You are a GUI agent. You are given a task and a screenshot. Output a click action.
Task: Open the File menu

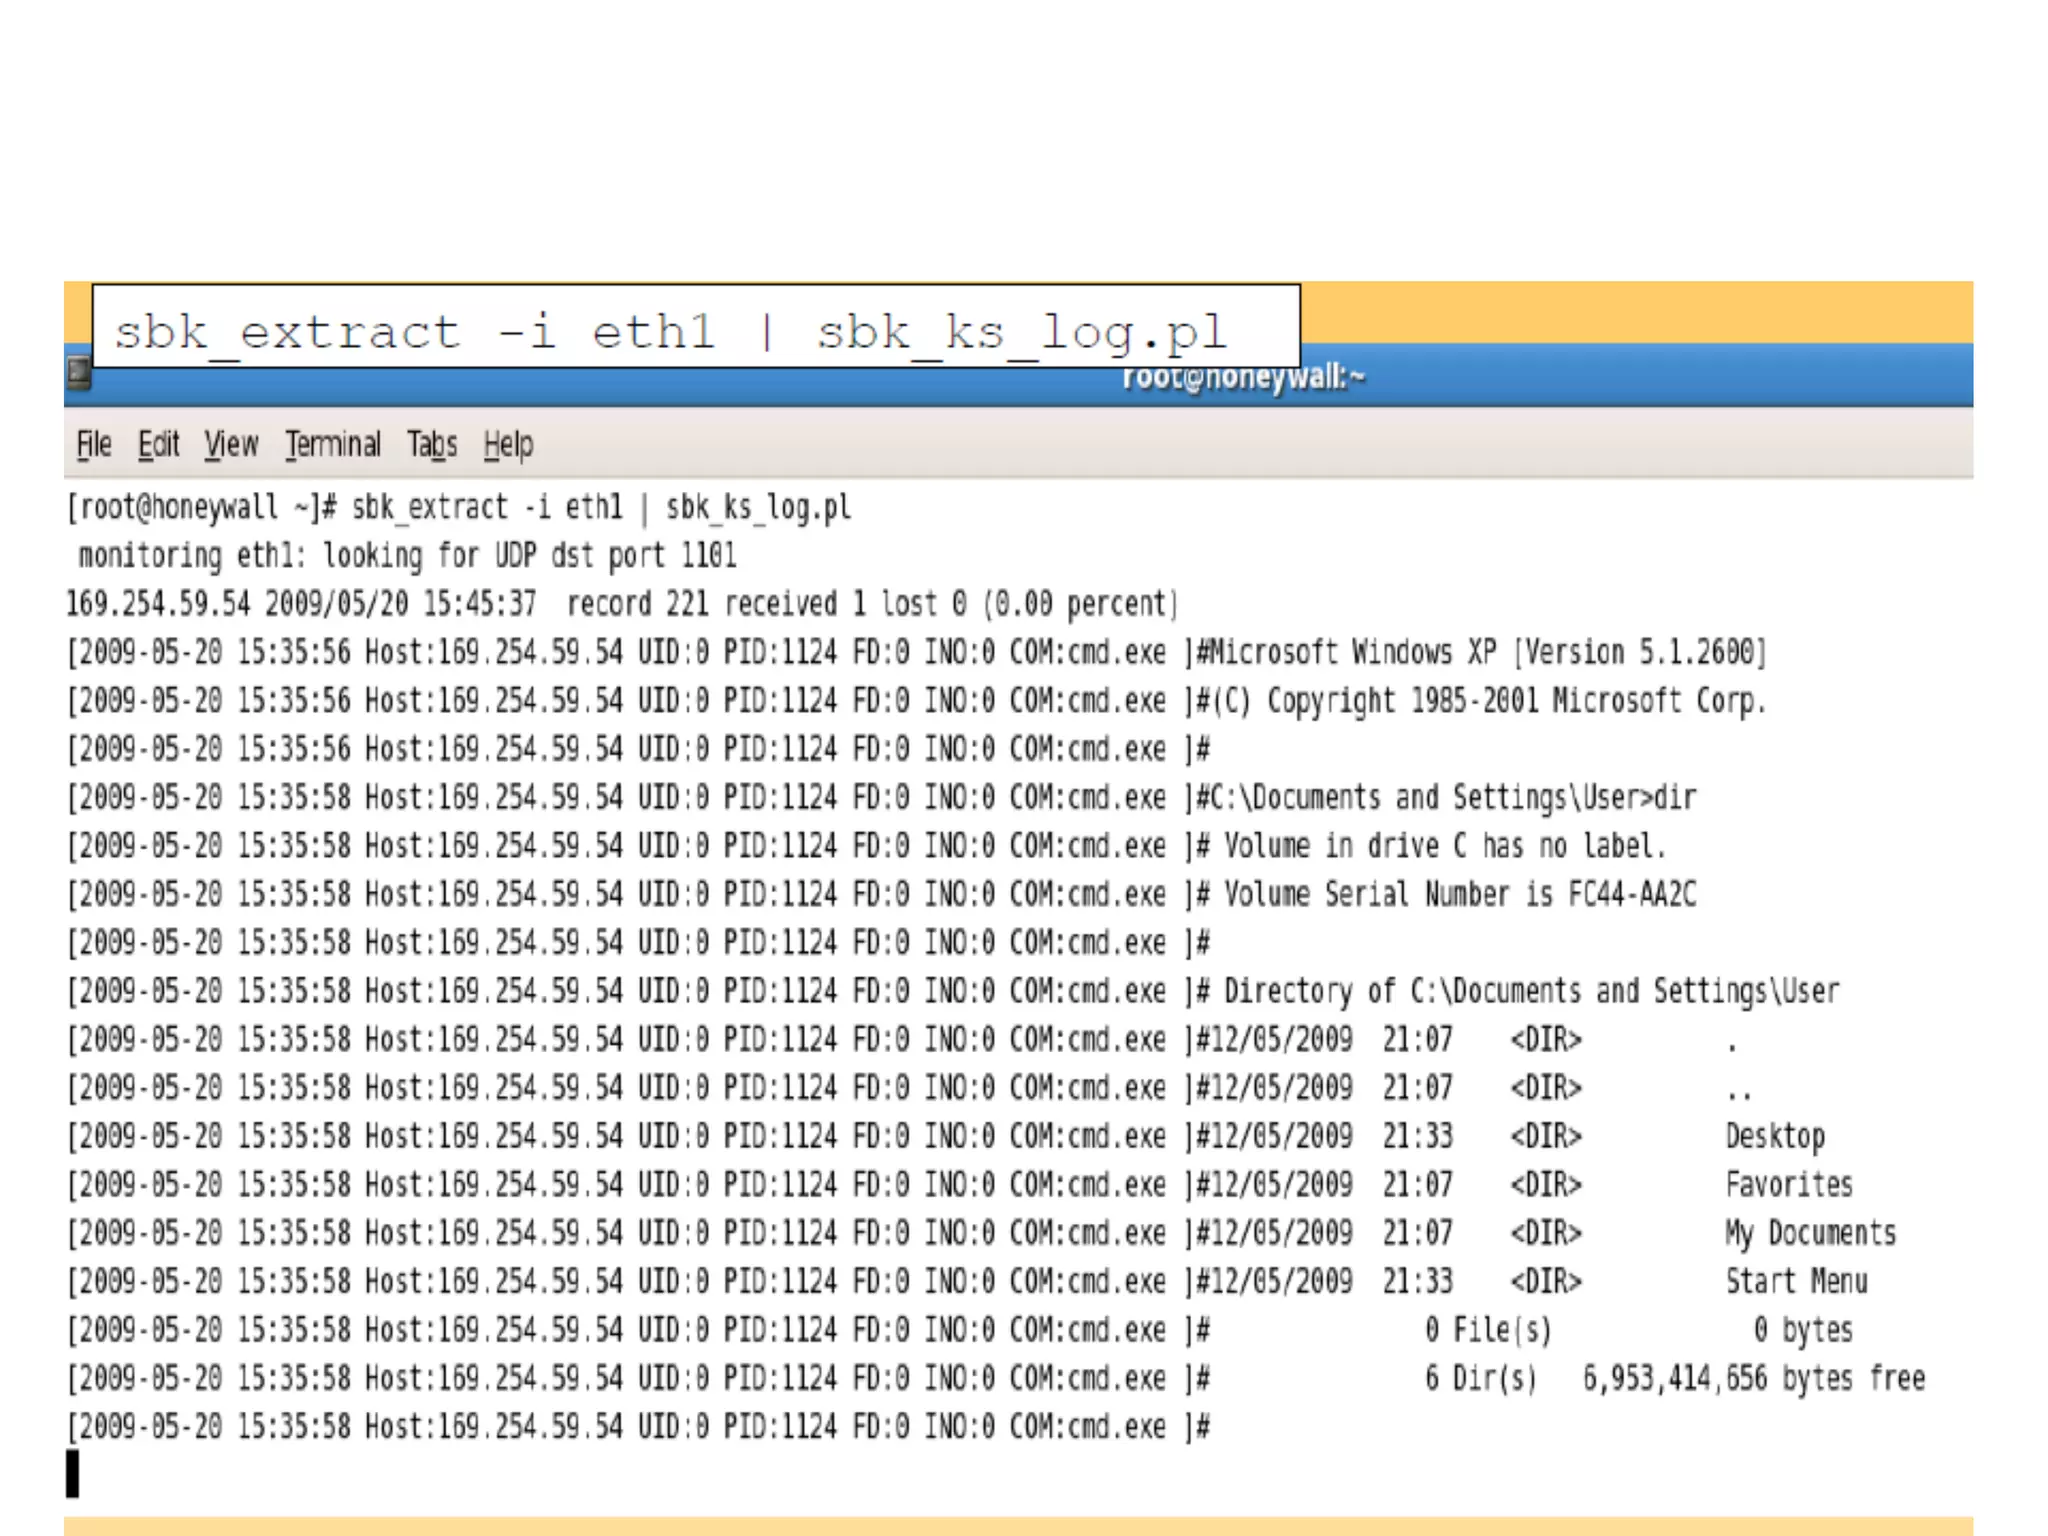pos(94,444)
